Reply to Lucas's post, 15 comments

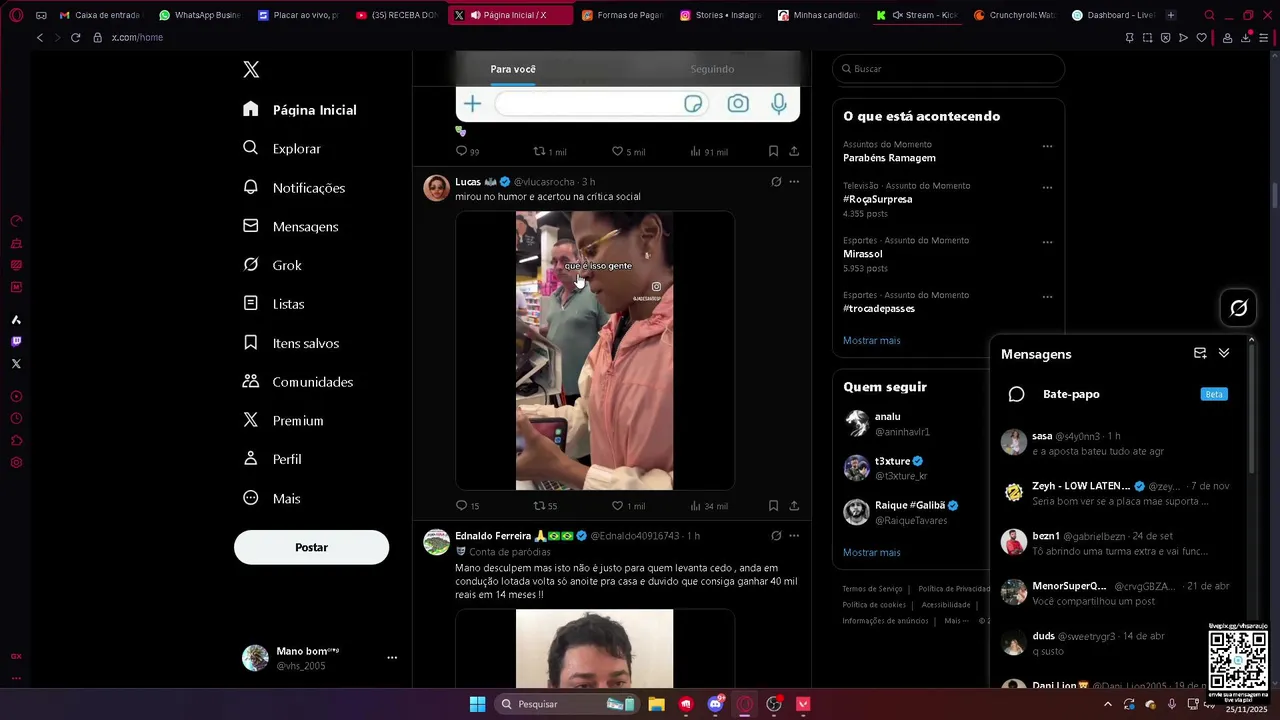coord(467,506)
